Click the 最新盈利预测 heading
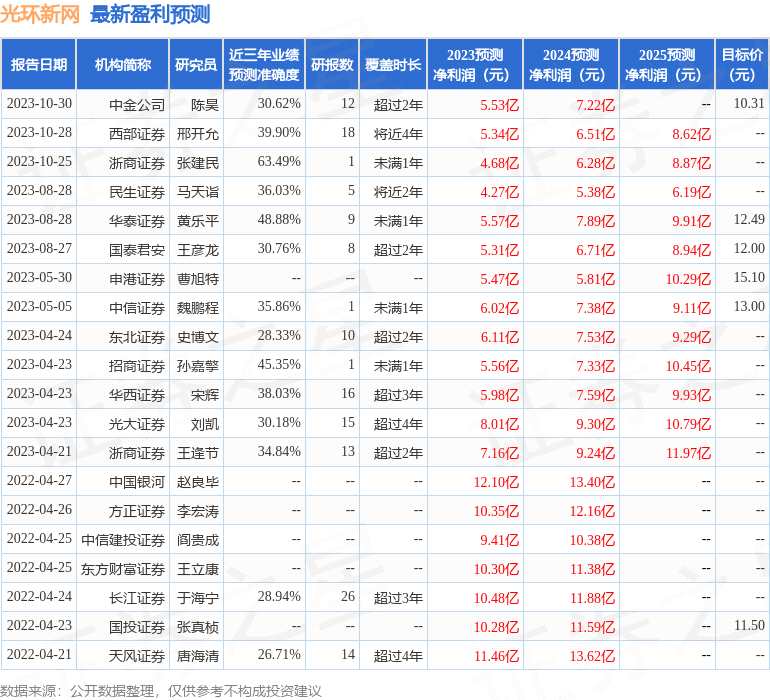 click(x=150, y=14)
